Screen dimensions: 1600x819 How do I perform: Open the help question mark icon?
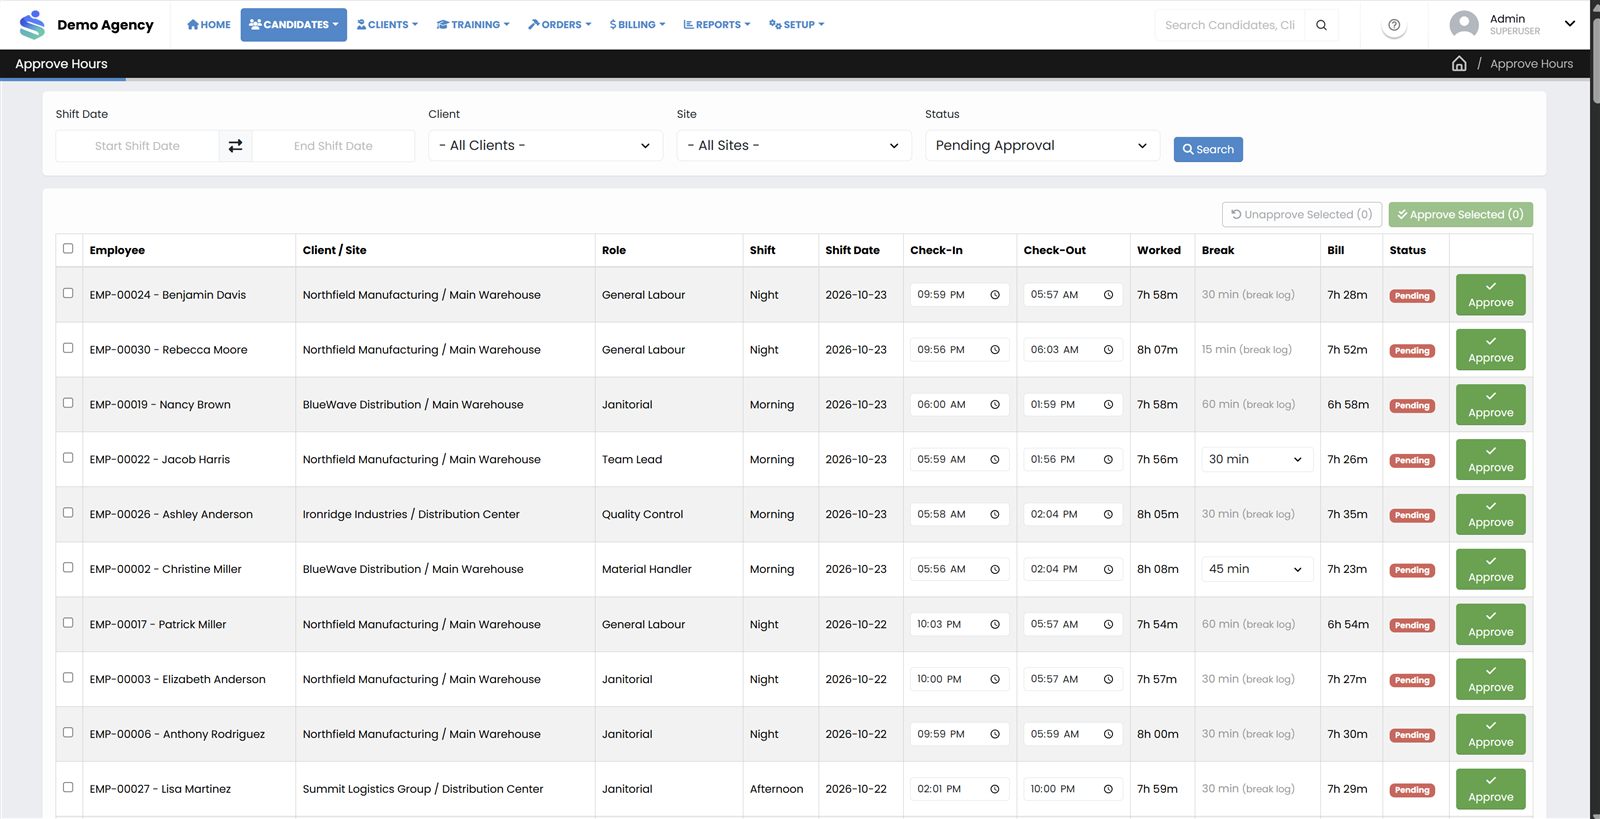[1394, 25]
